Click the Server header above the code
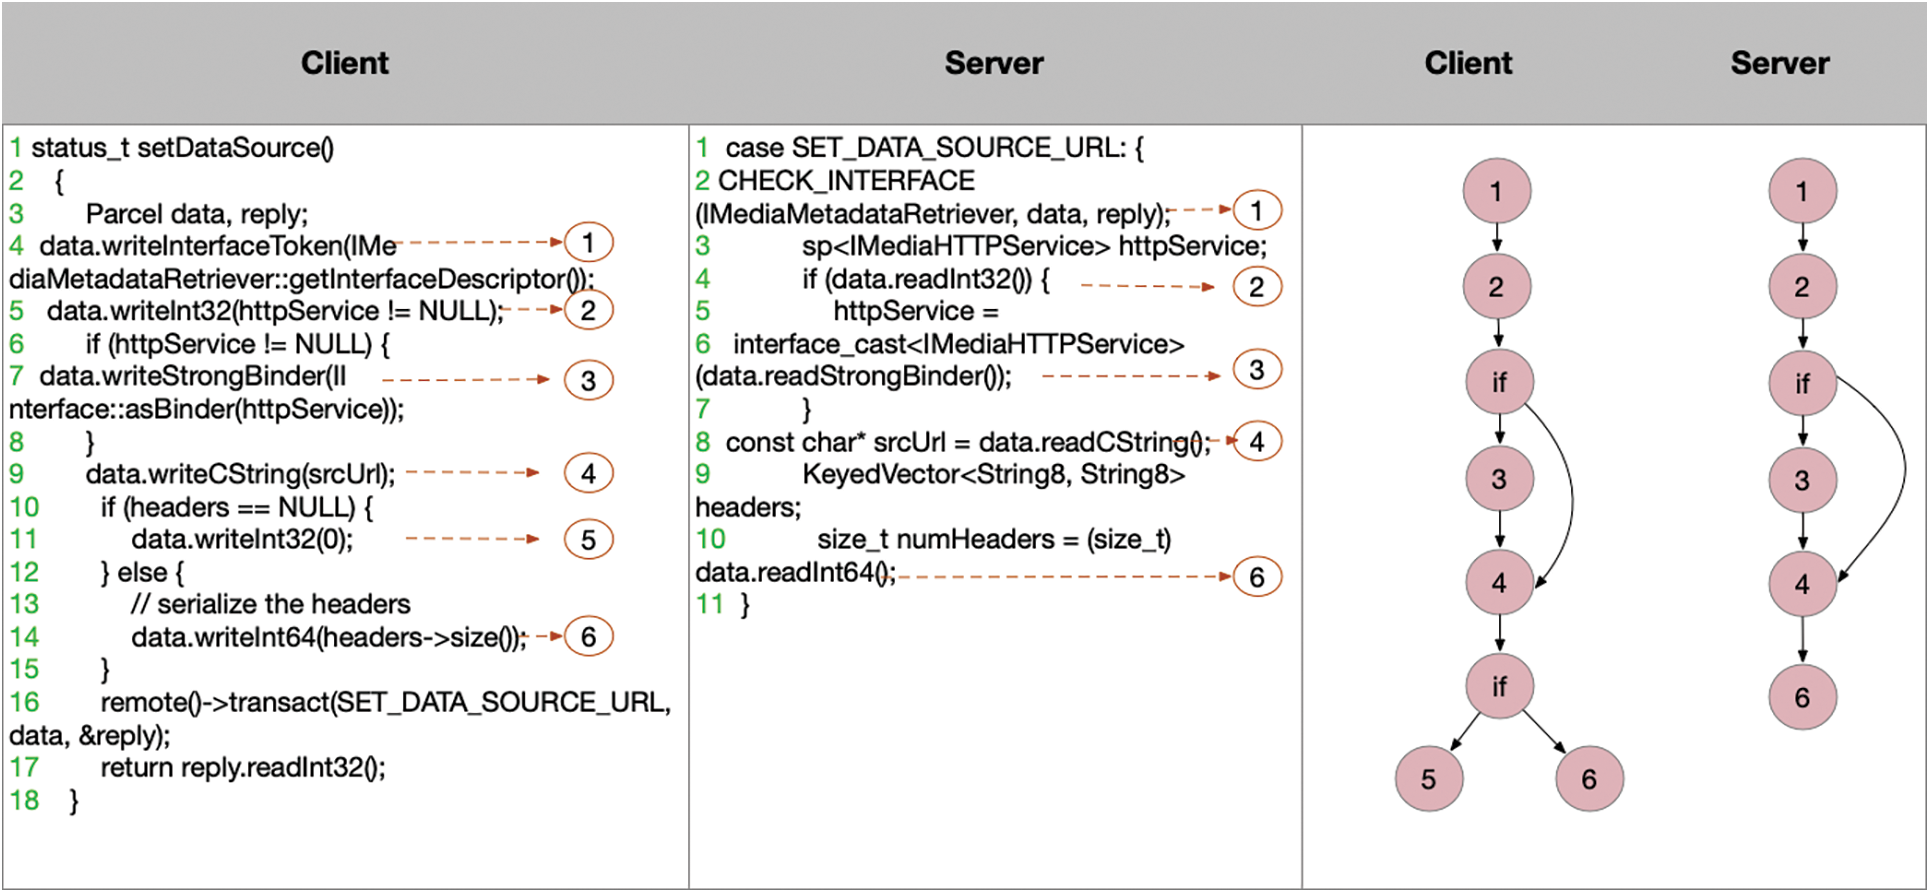 tap(994, 63)
